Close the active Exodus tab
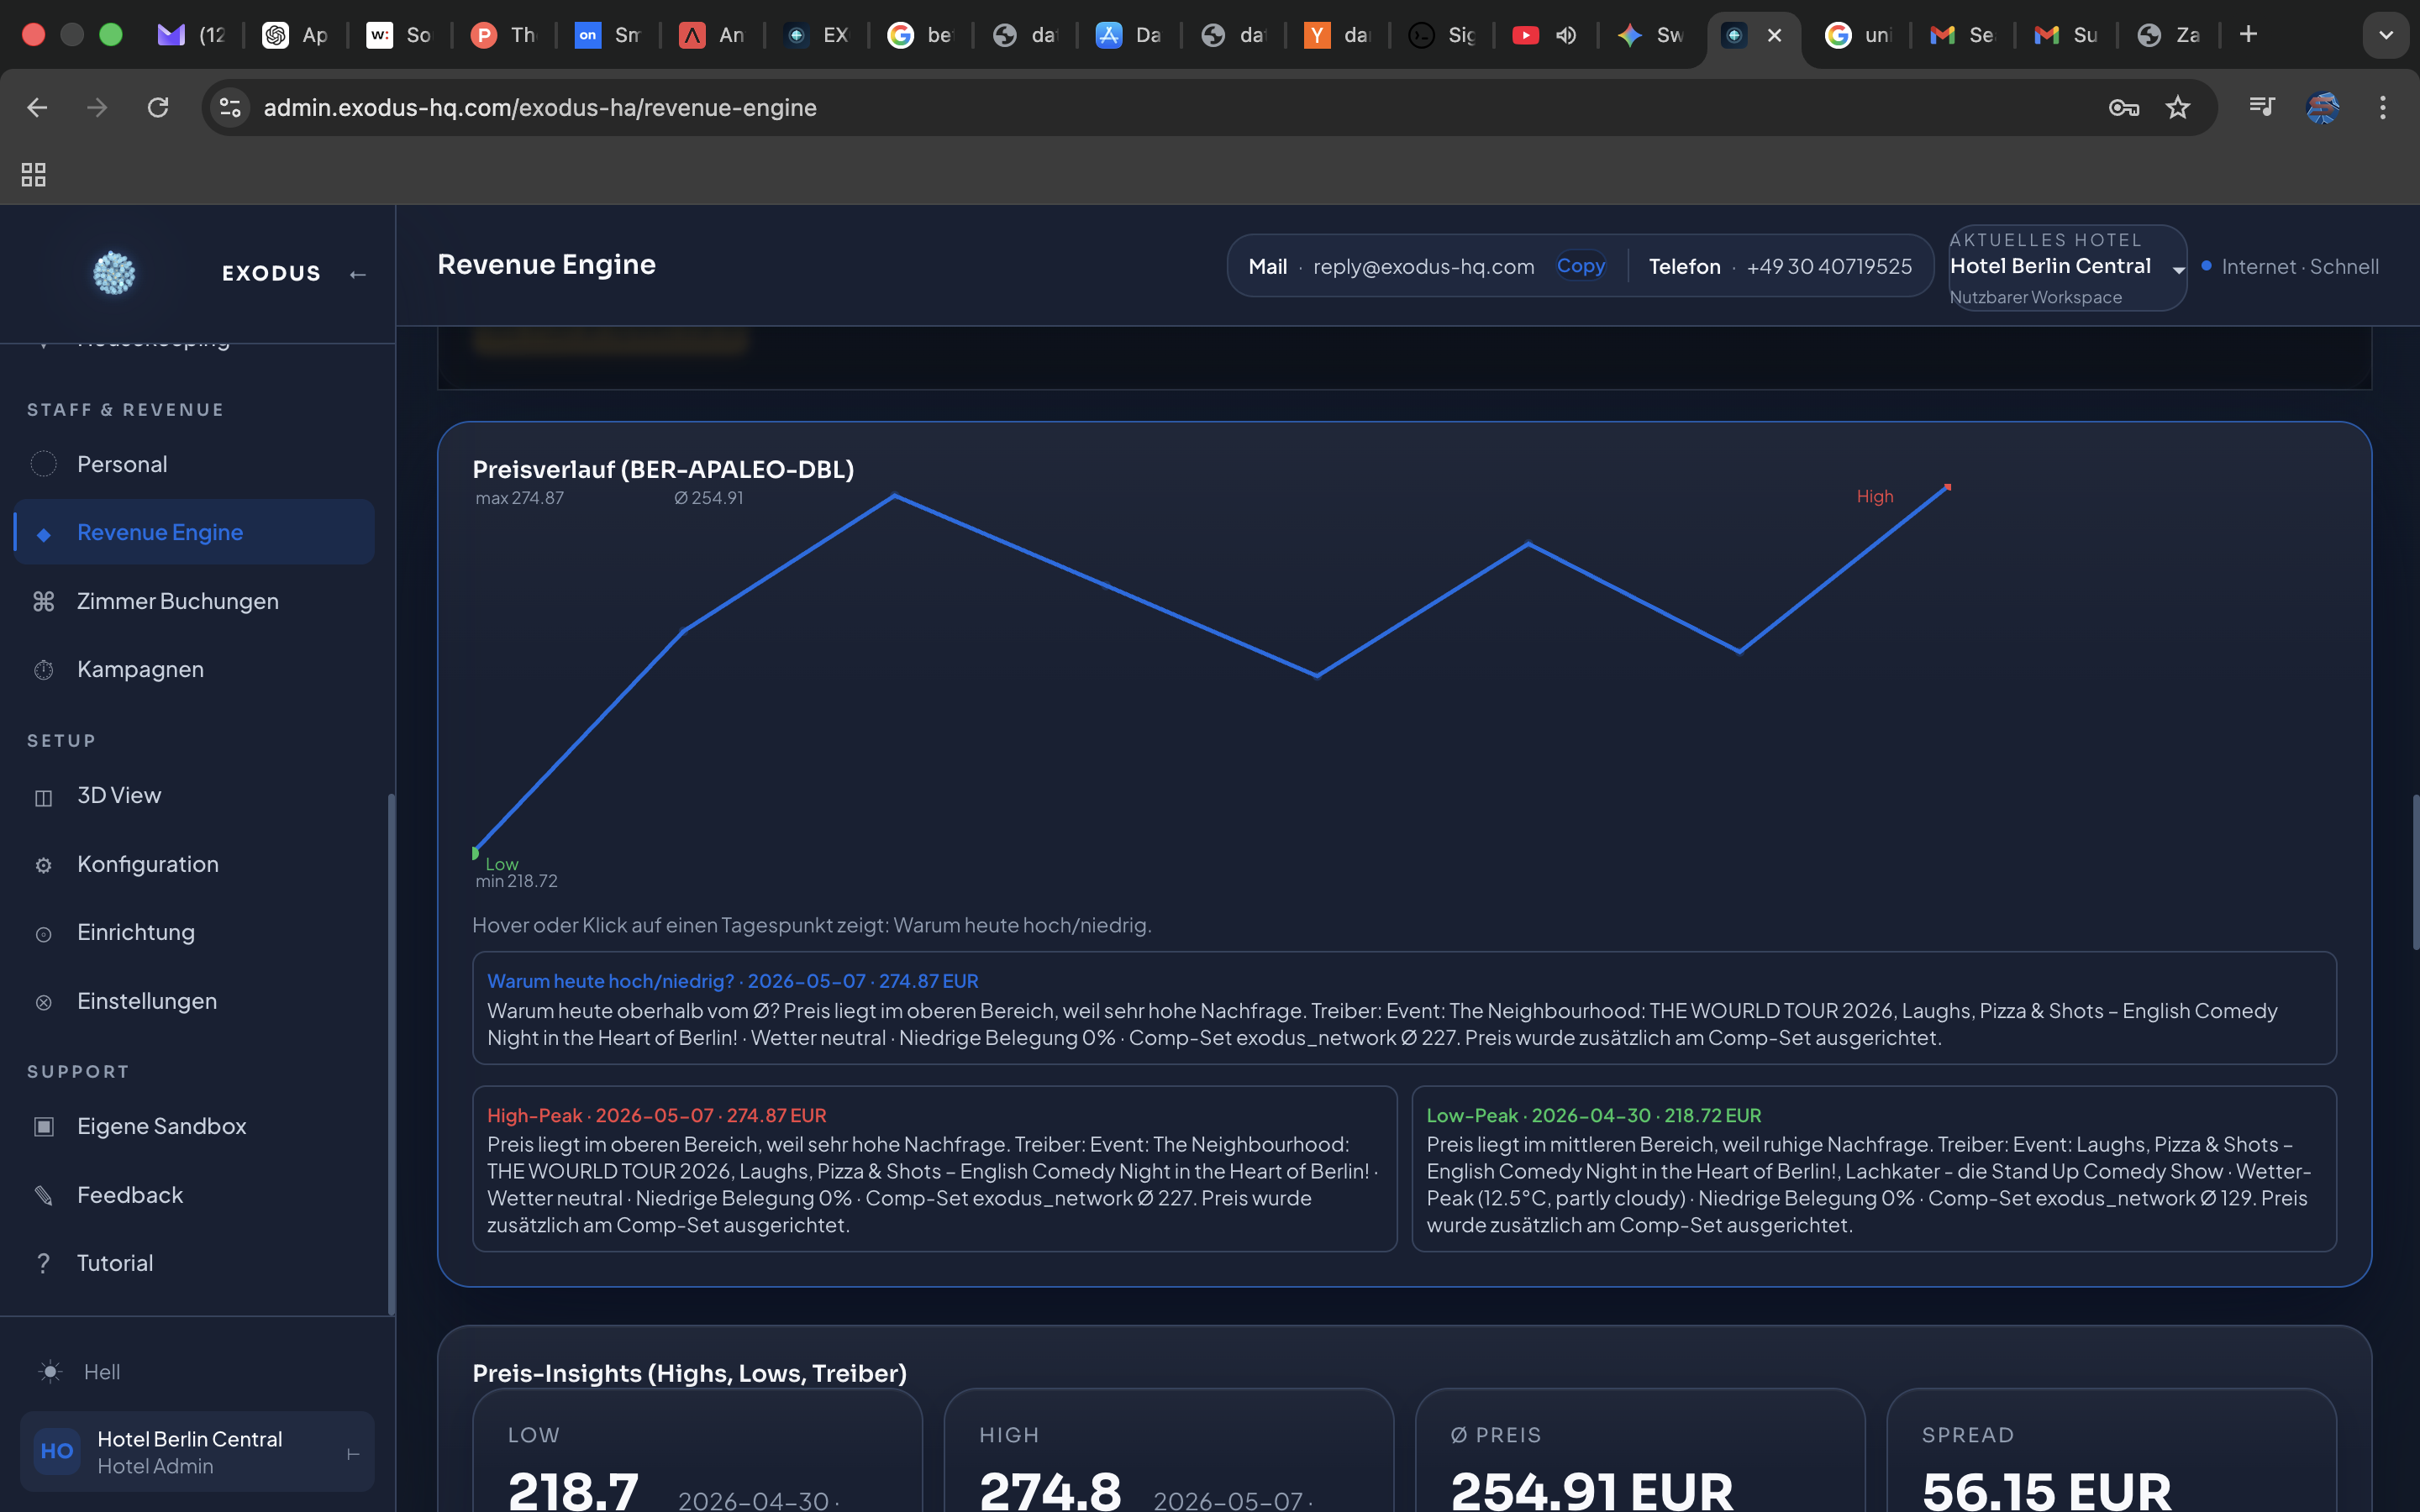 point(1775,35)
